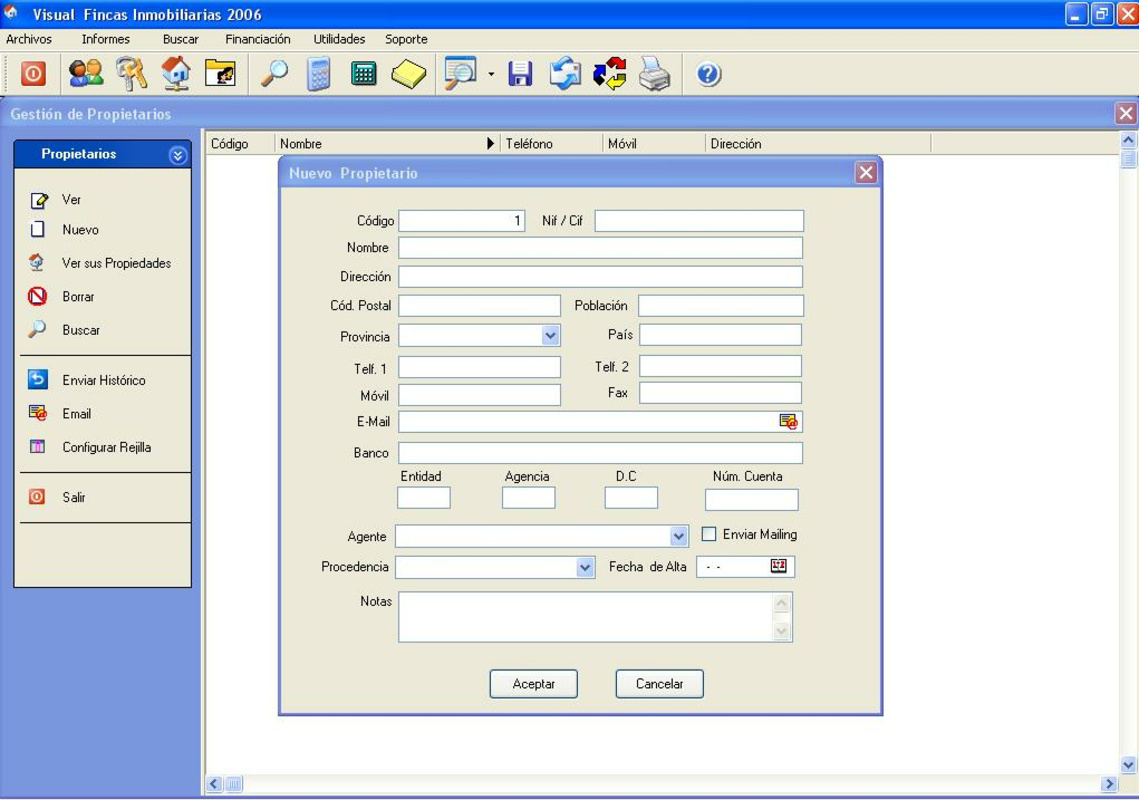
Task: Open the dropdown arrow beside the preview icon
Action: click(491, 74)
